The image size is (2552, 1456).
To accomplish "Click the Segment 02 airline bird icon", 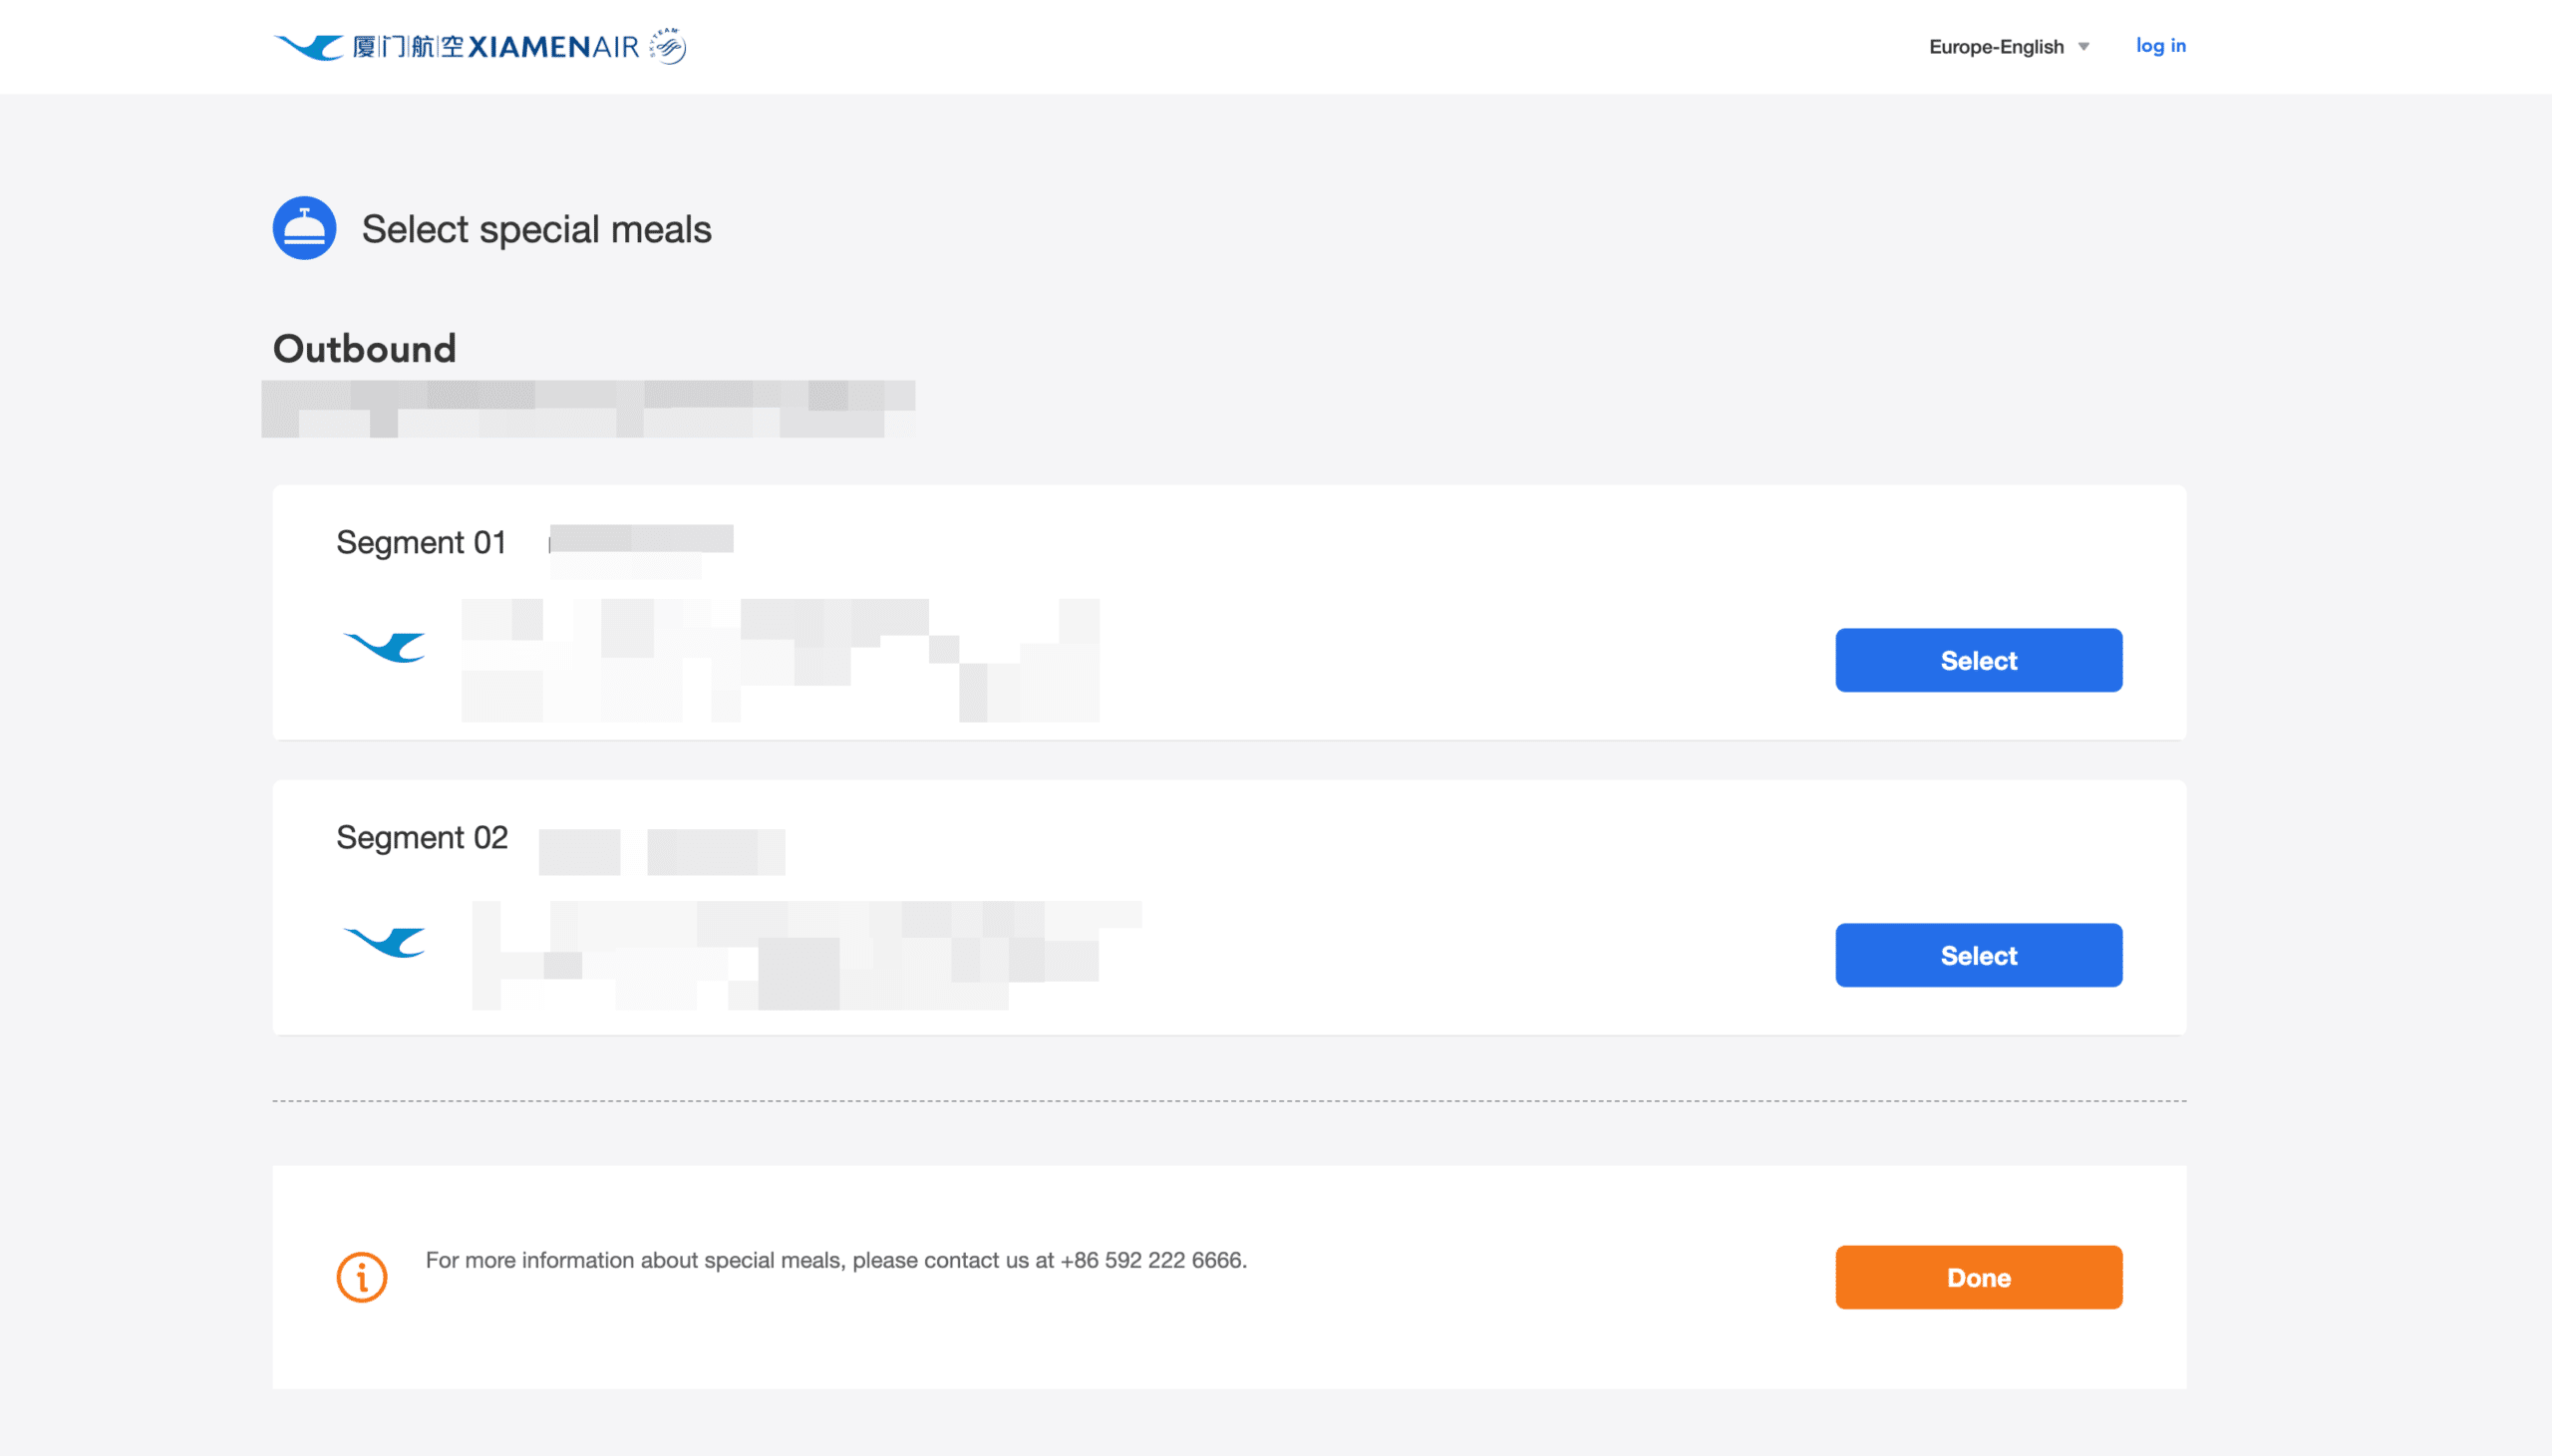I will [x=384, y=942].
